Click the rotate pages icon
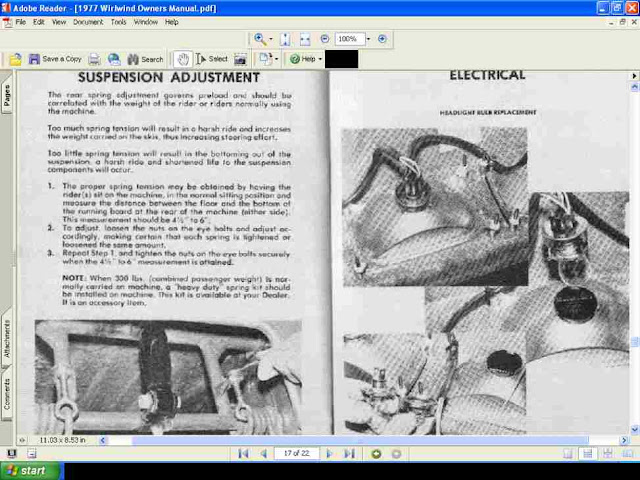The image size is (640, 480). 265,59
